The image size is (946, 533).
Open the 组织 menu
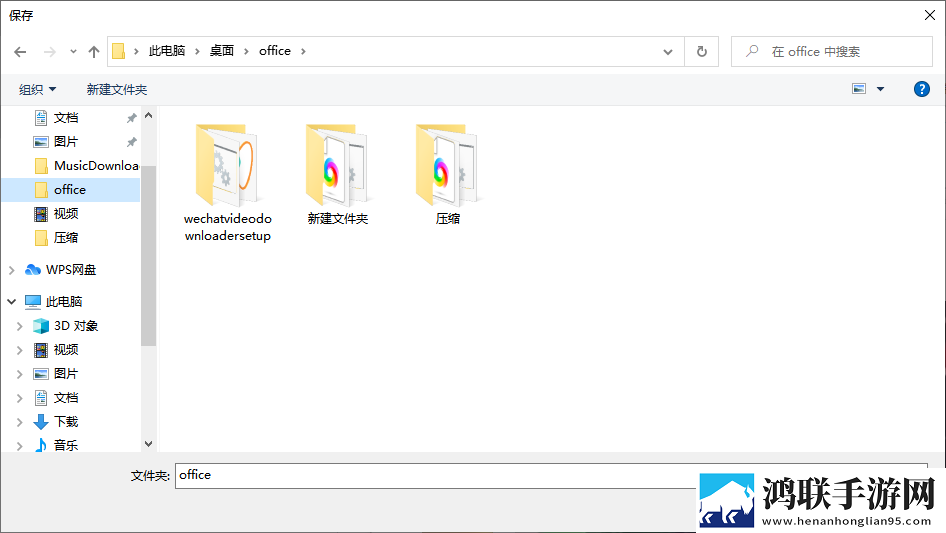click(37, 89)
